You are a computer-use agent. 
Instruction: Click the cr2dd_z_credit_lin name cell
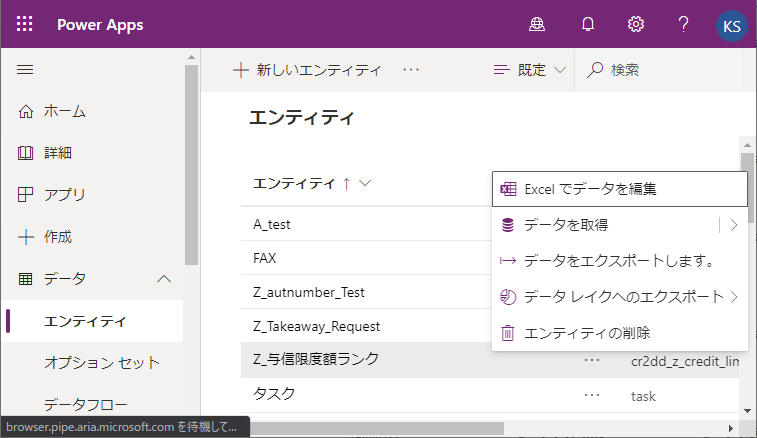pyautogui.click(x=685, y=361)
